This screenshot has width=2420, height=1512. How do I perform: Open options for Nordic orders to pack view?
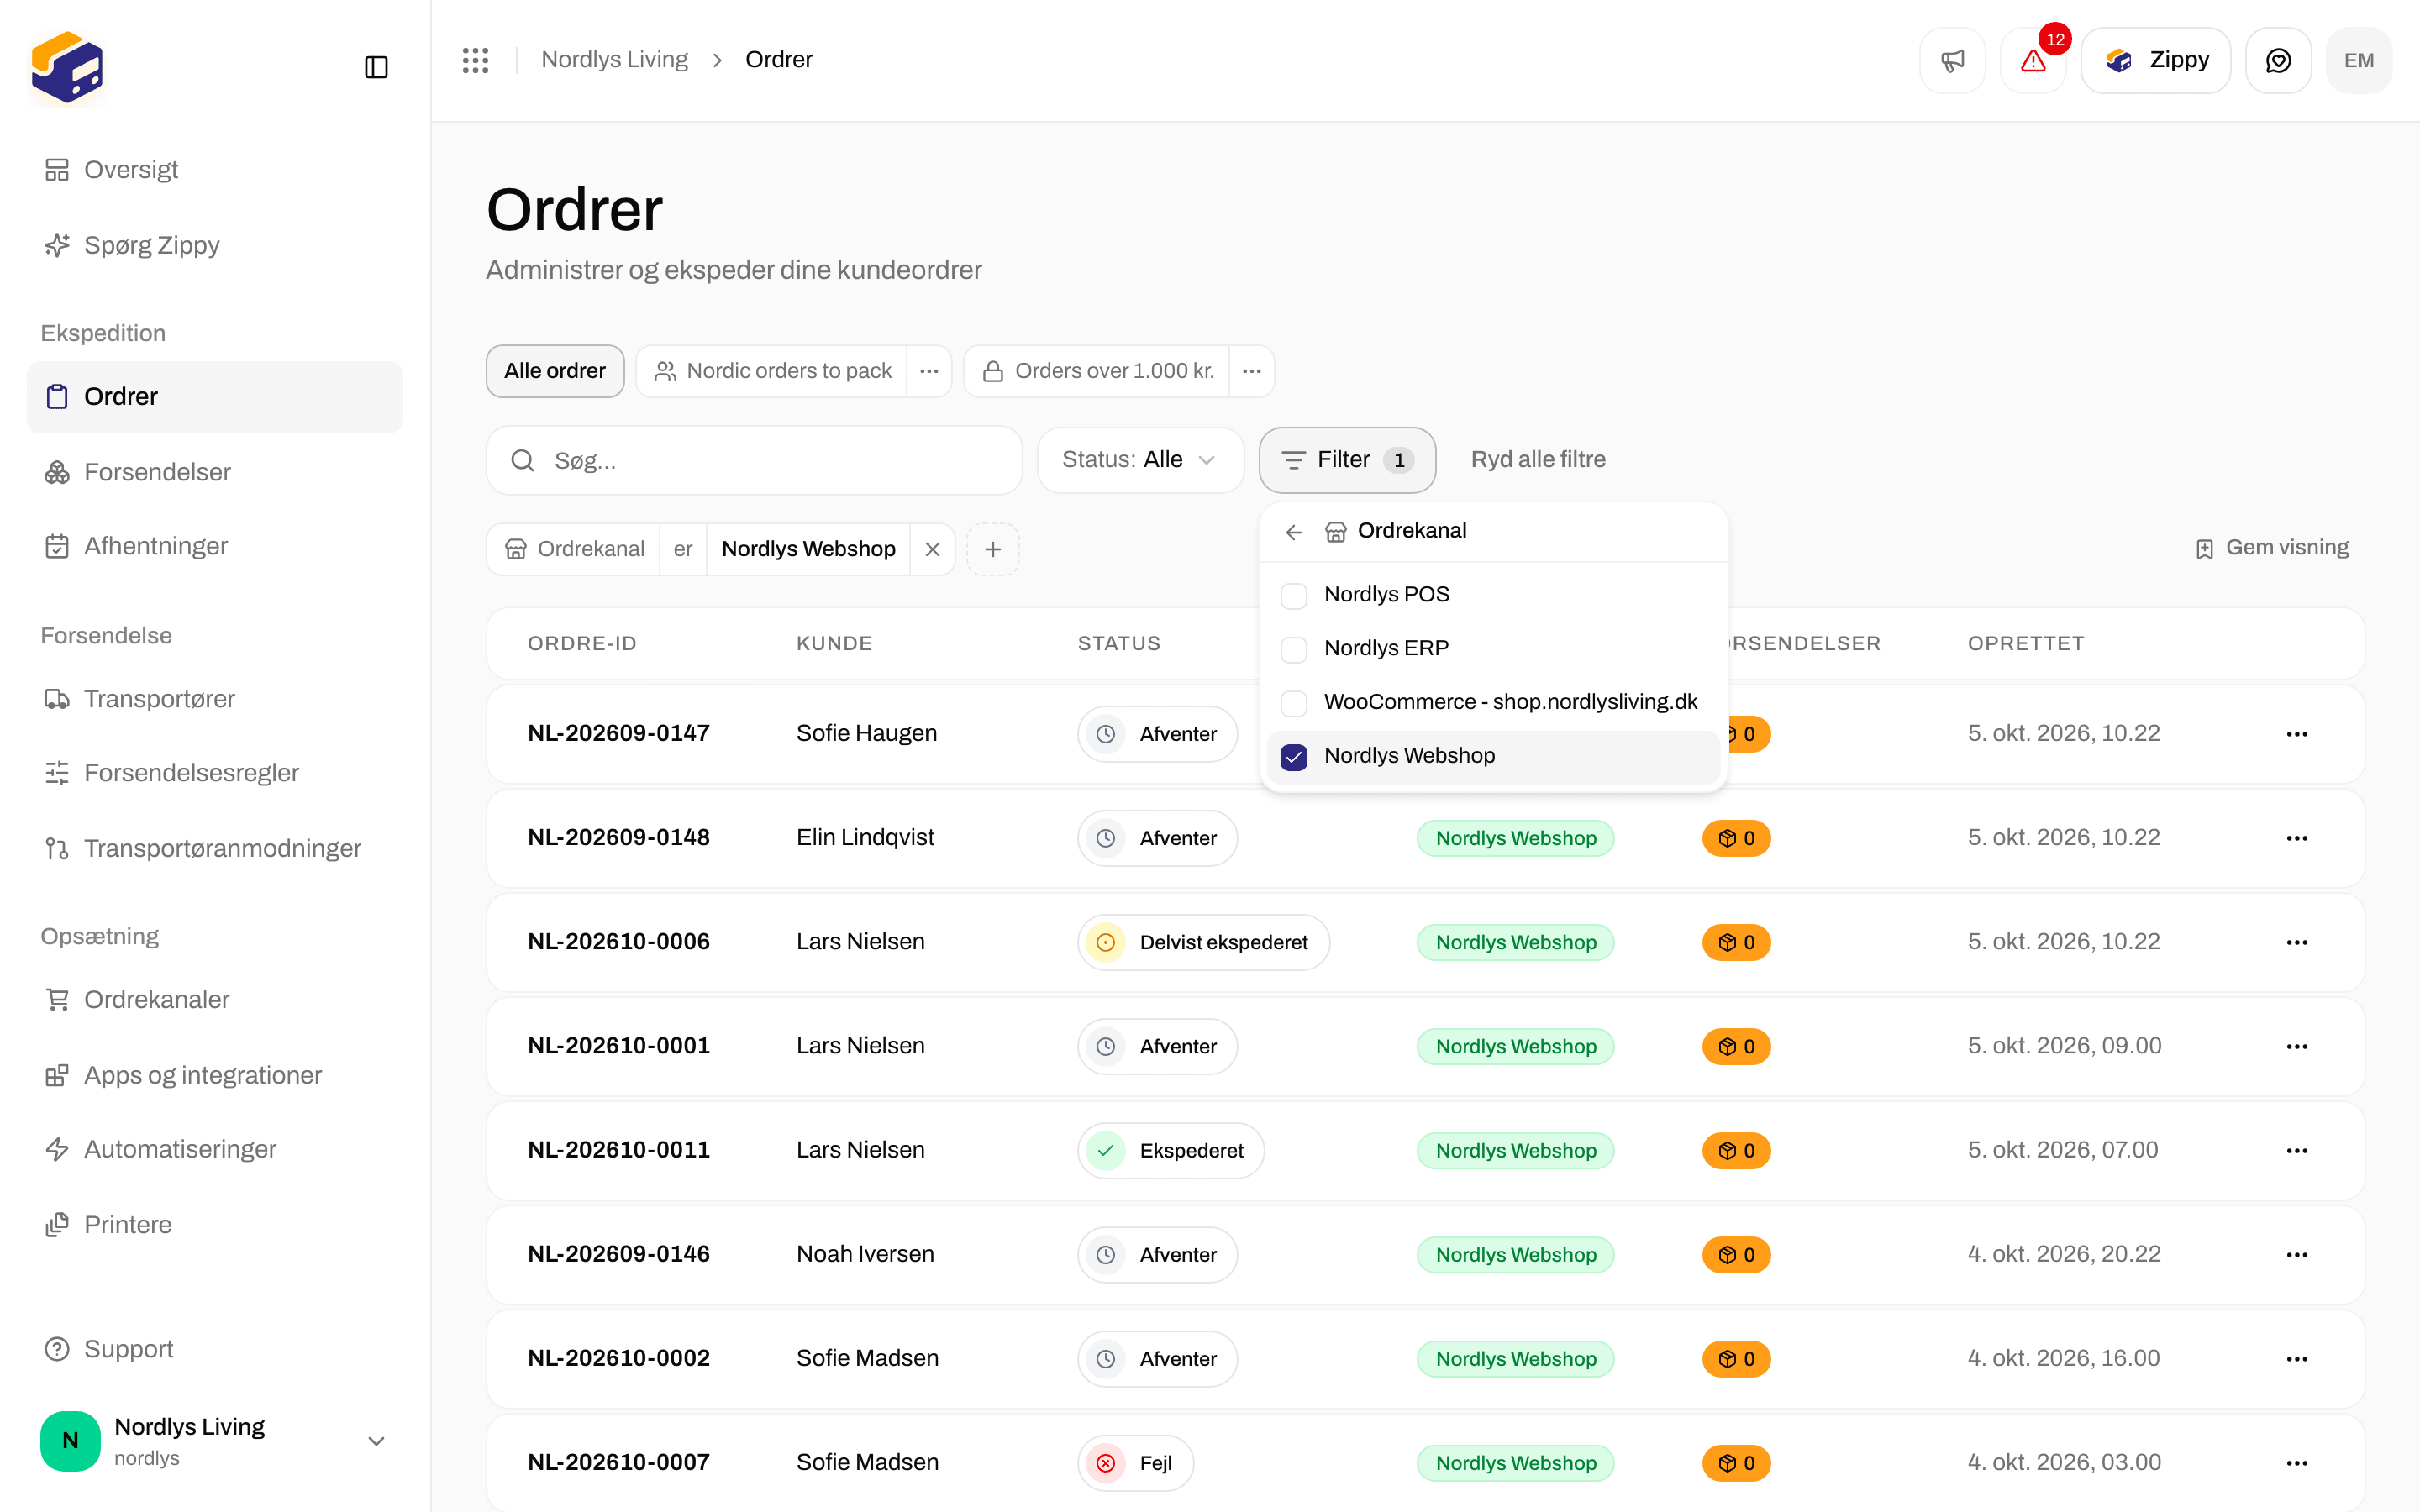click(929, 371)
